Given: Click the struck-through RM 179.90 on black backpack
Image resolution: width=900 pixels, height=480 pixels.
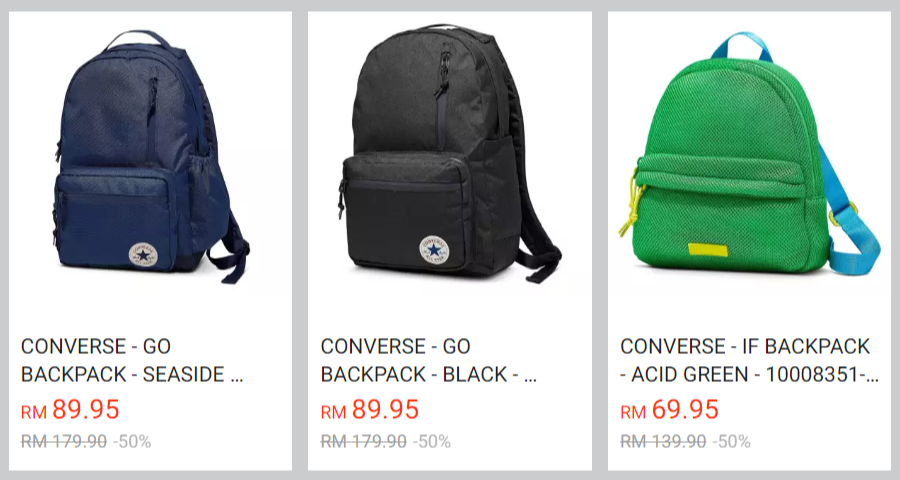Looking at the screenshot, I should [363, 442].
